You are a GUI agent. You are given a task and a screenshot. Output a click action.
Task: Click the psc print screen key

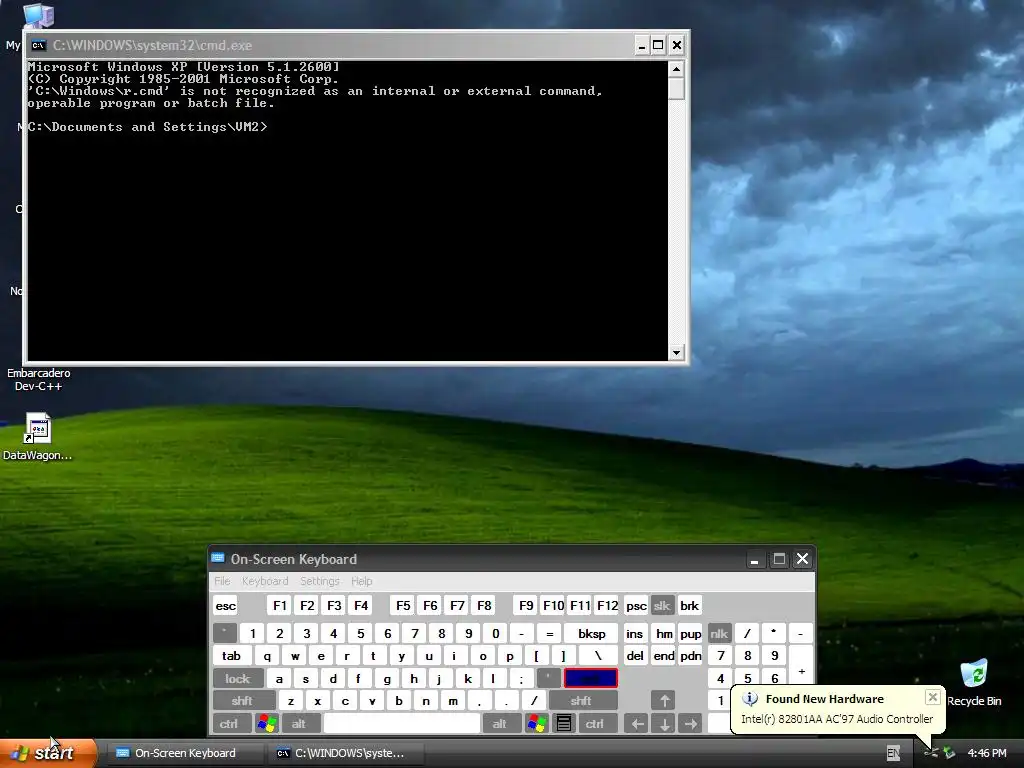tap(636, 605)
